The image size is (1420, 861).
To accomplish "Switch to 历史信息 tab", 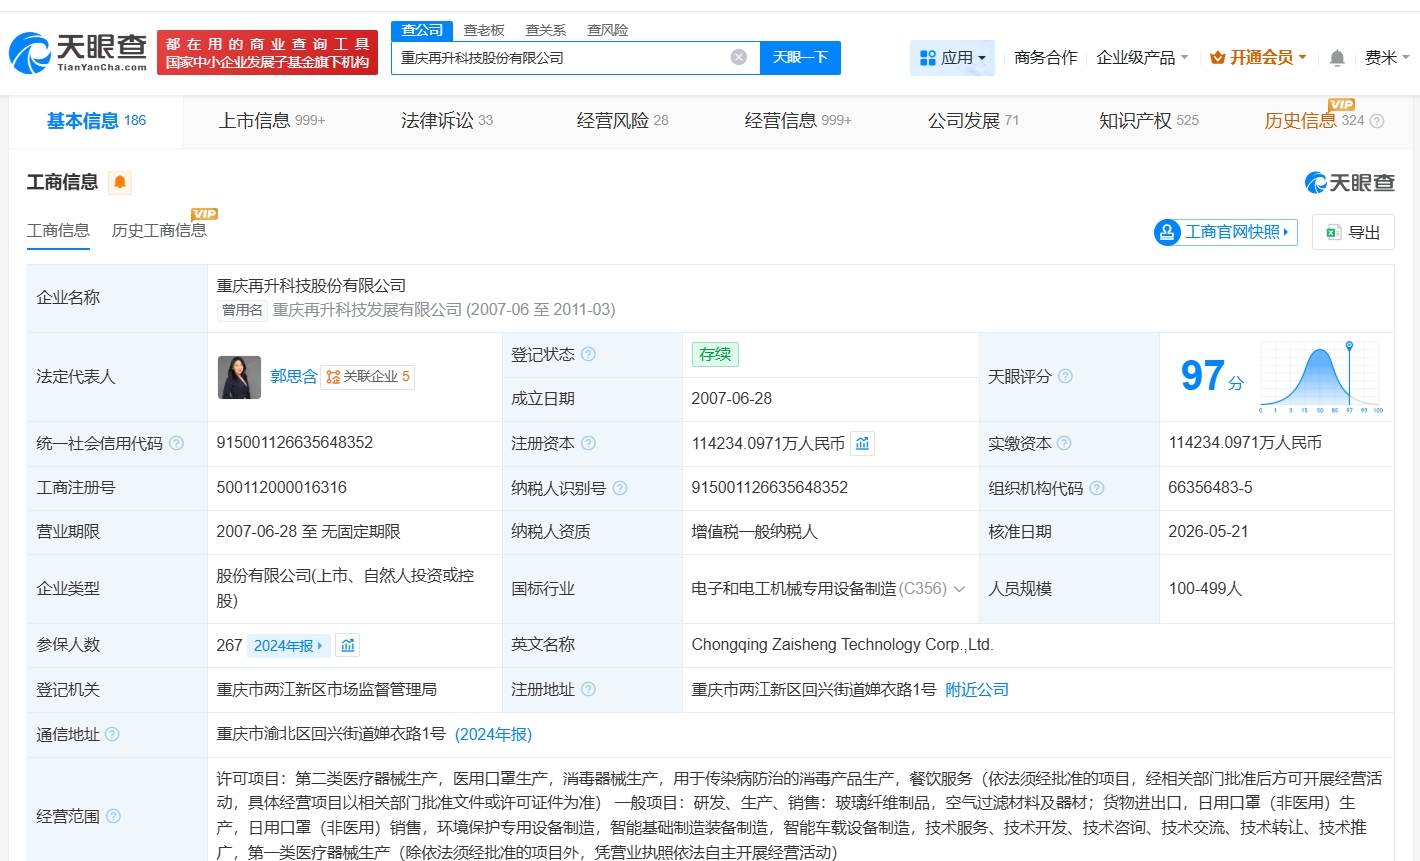I will (x=1314, y=121).
